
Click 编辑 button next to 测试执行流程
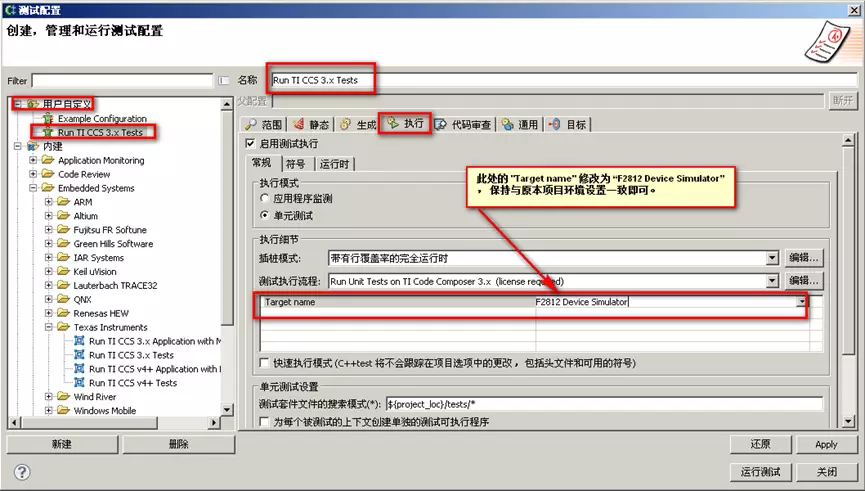pos(804,281)
